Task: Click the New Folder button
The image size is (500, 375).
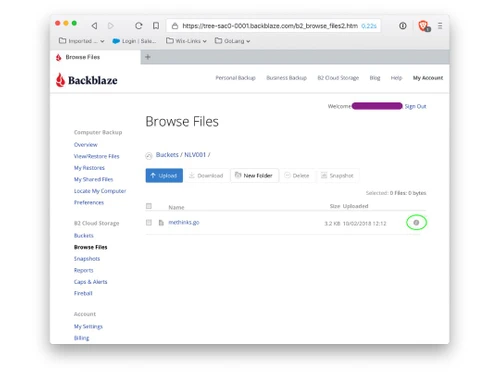Action: [x=254, y=175]
